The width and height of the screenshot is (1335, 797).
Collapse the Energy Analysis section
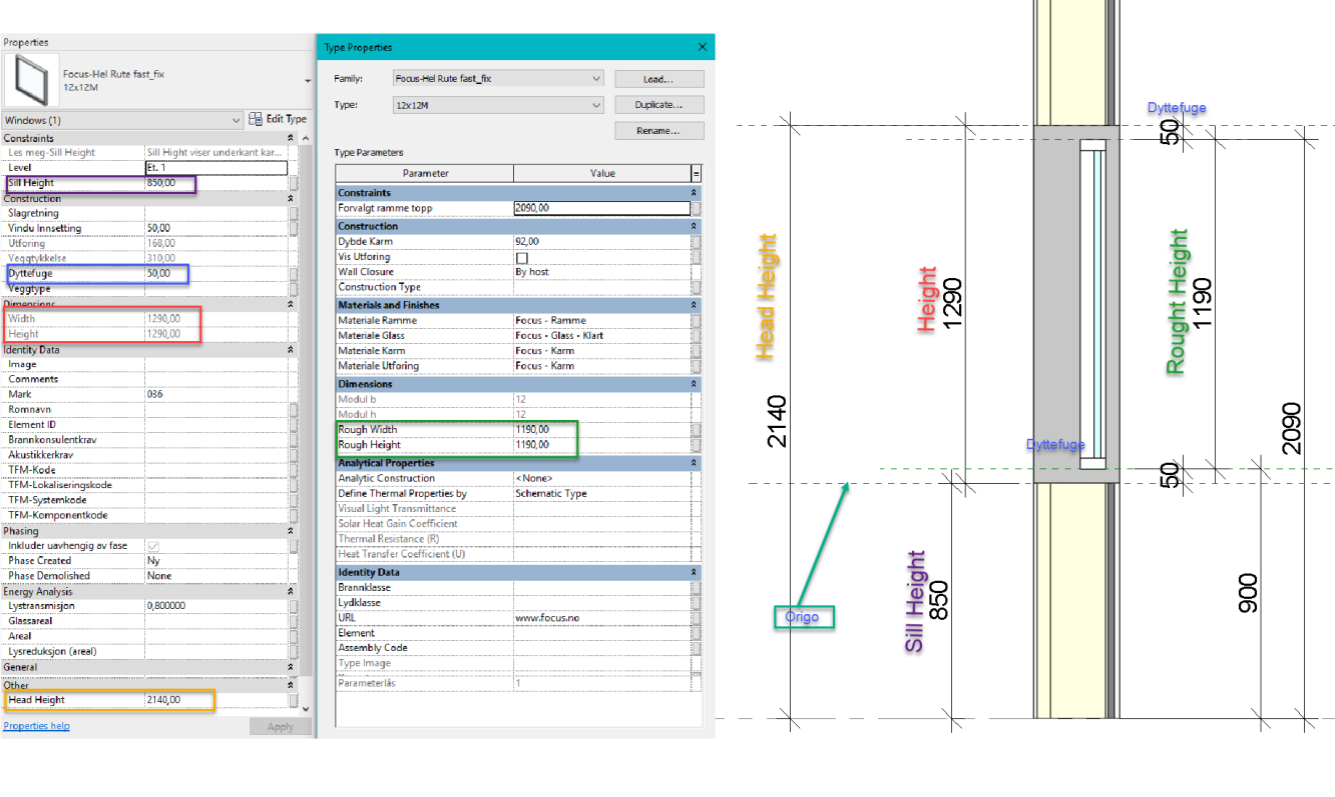[x=291, y=592]
